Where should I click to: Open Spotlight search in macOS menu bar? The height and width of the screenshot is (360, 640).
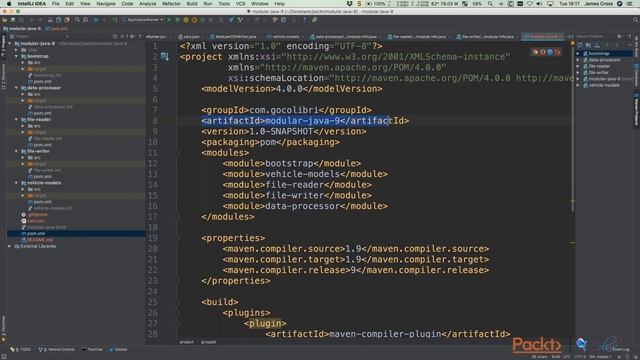(x=490, y=4)
